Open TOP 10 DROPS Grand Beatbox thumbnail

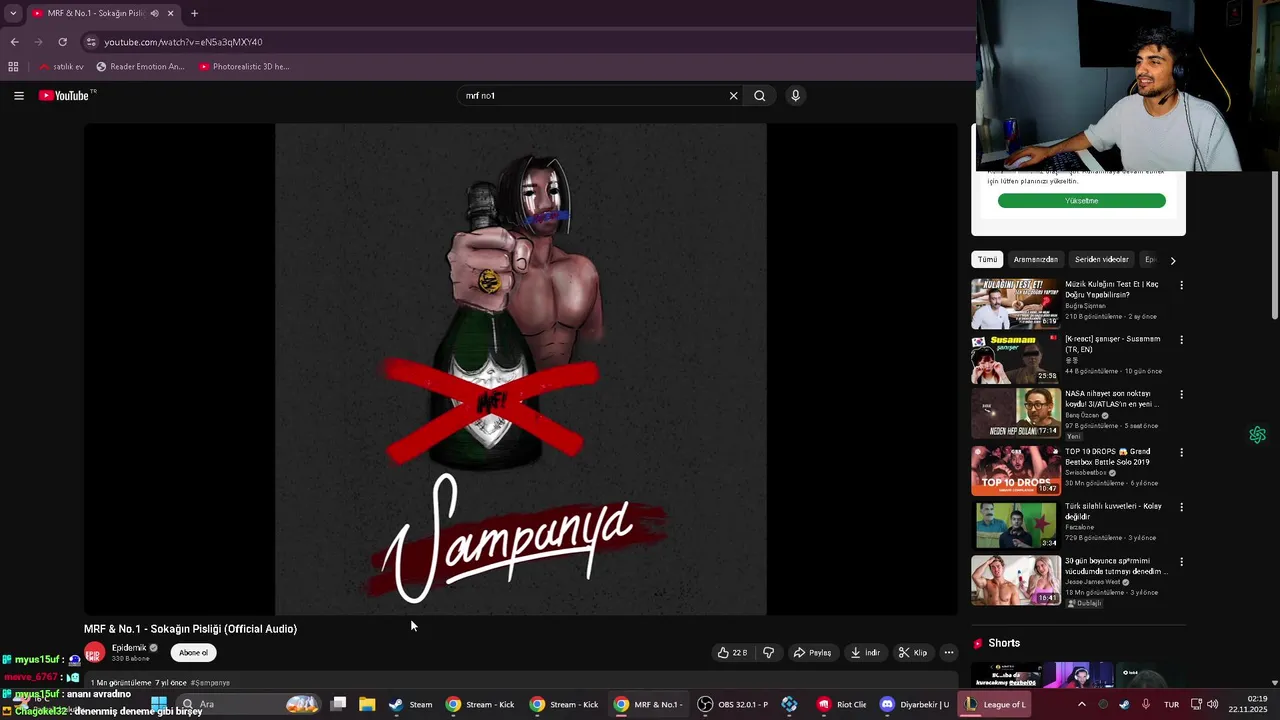coord(1016,470)
